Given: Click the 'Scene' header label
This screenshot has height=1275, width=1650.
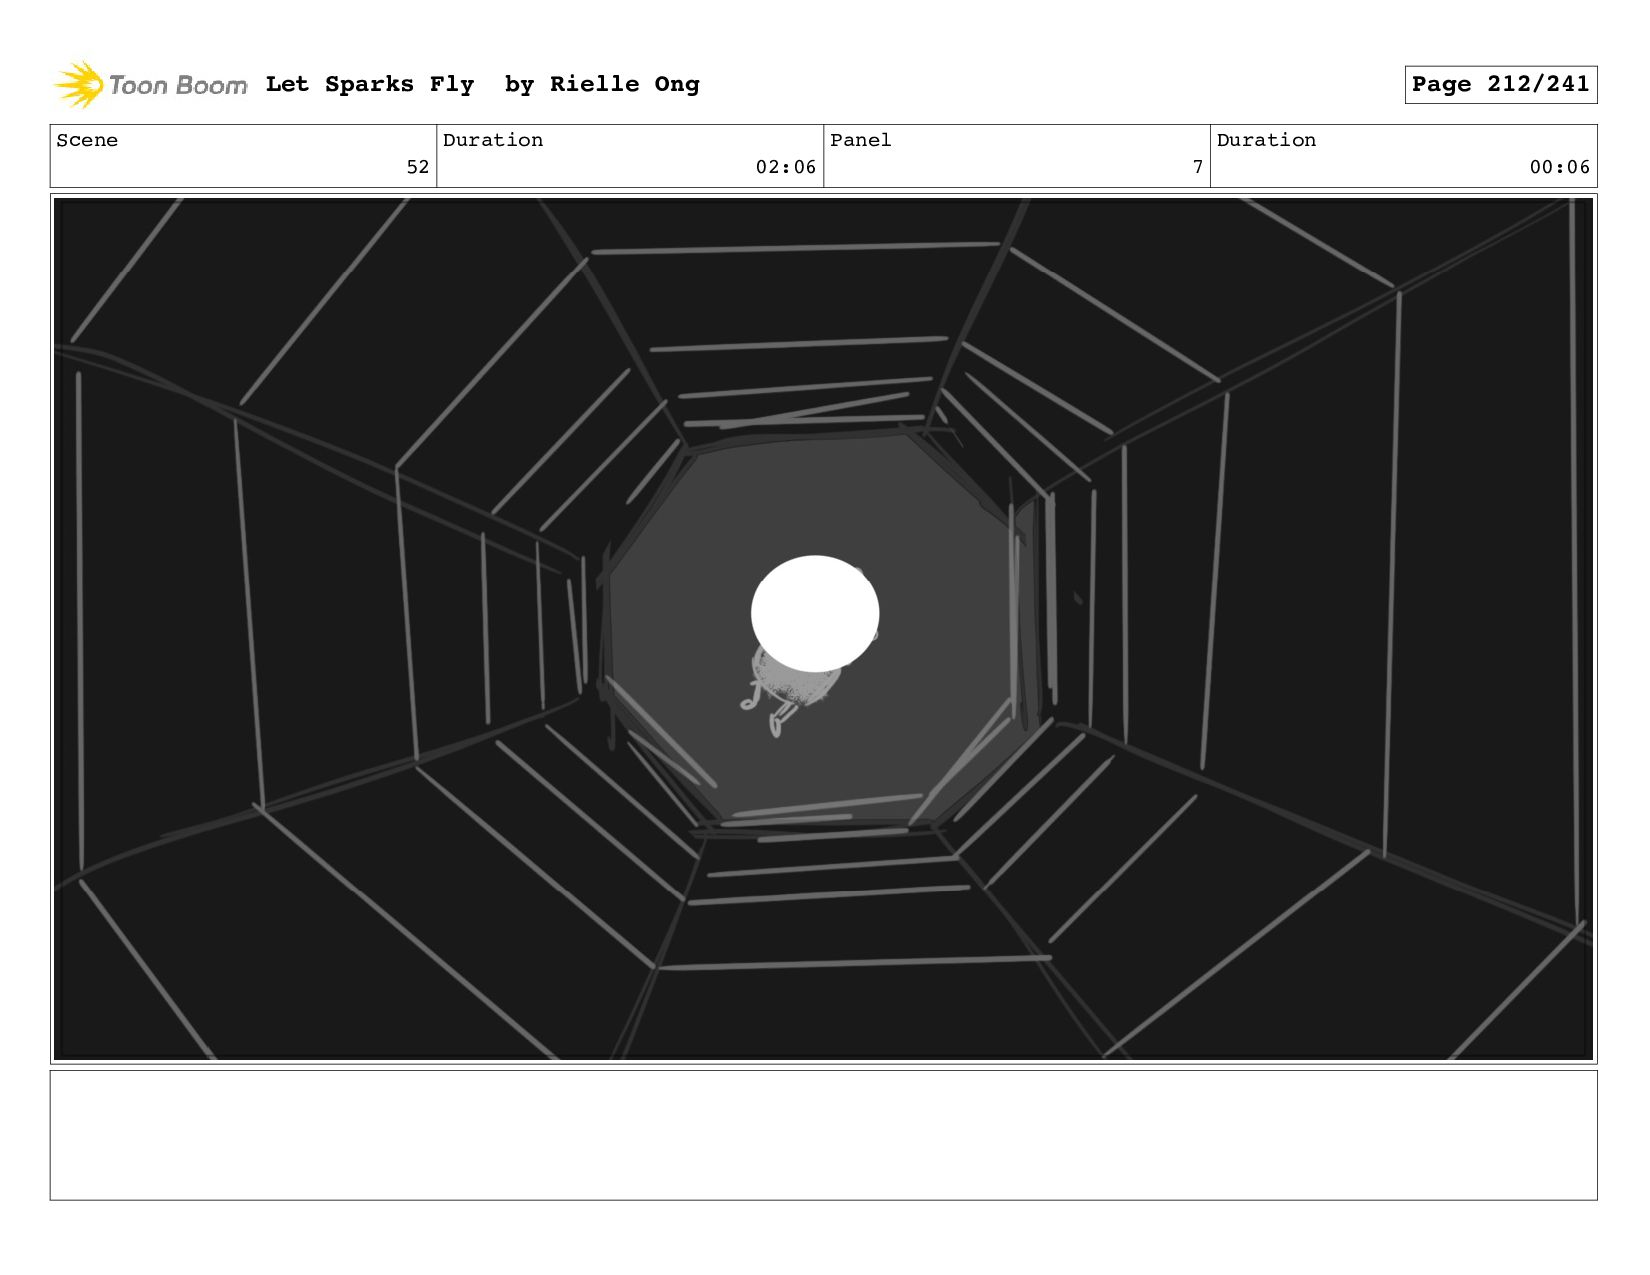Looking at the screenshot, I should tap(87, 140).
